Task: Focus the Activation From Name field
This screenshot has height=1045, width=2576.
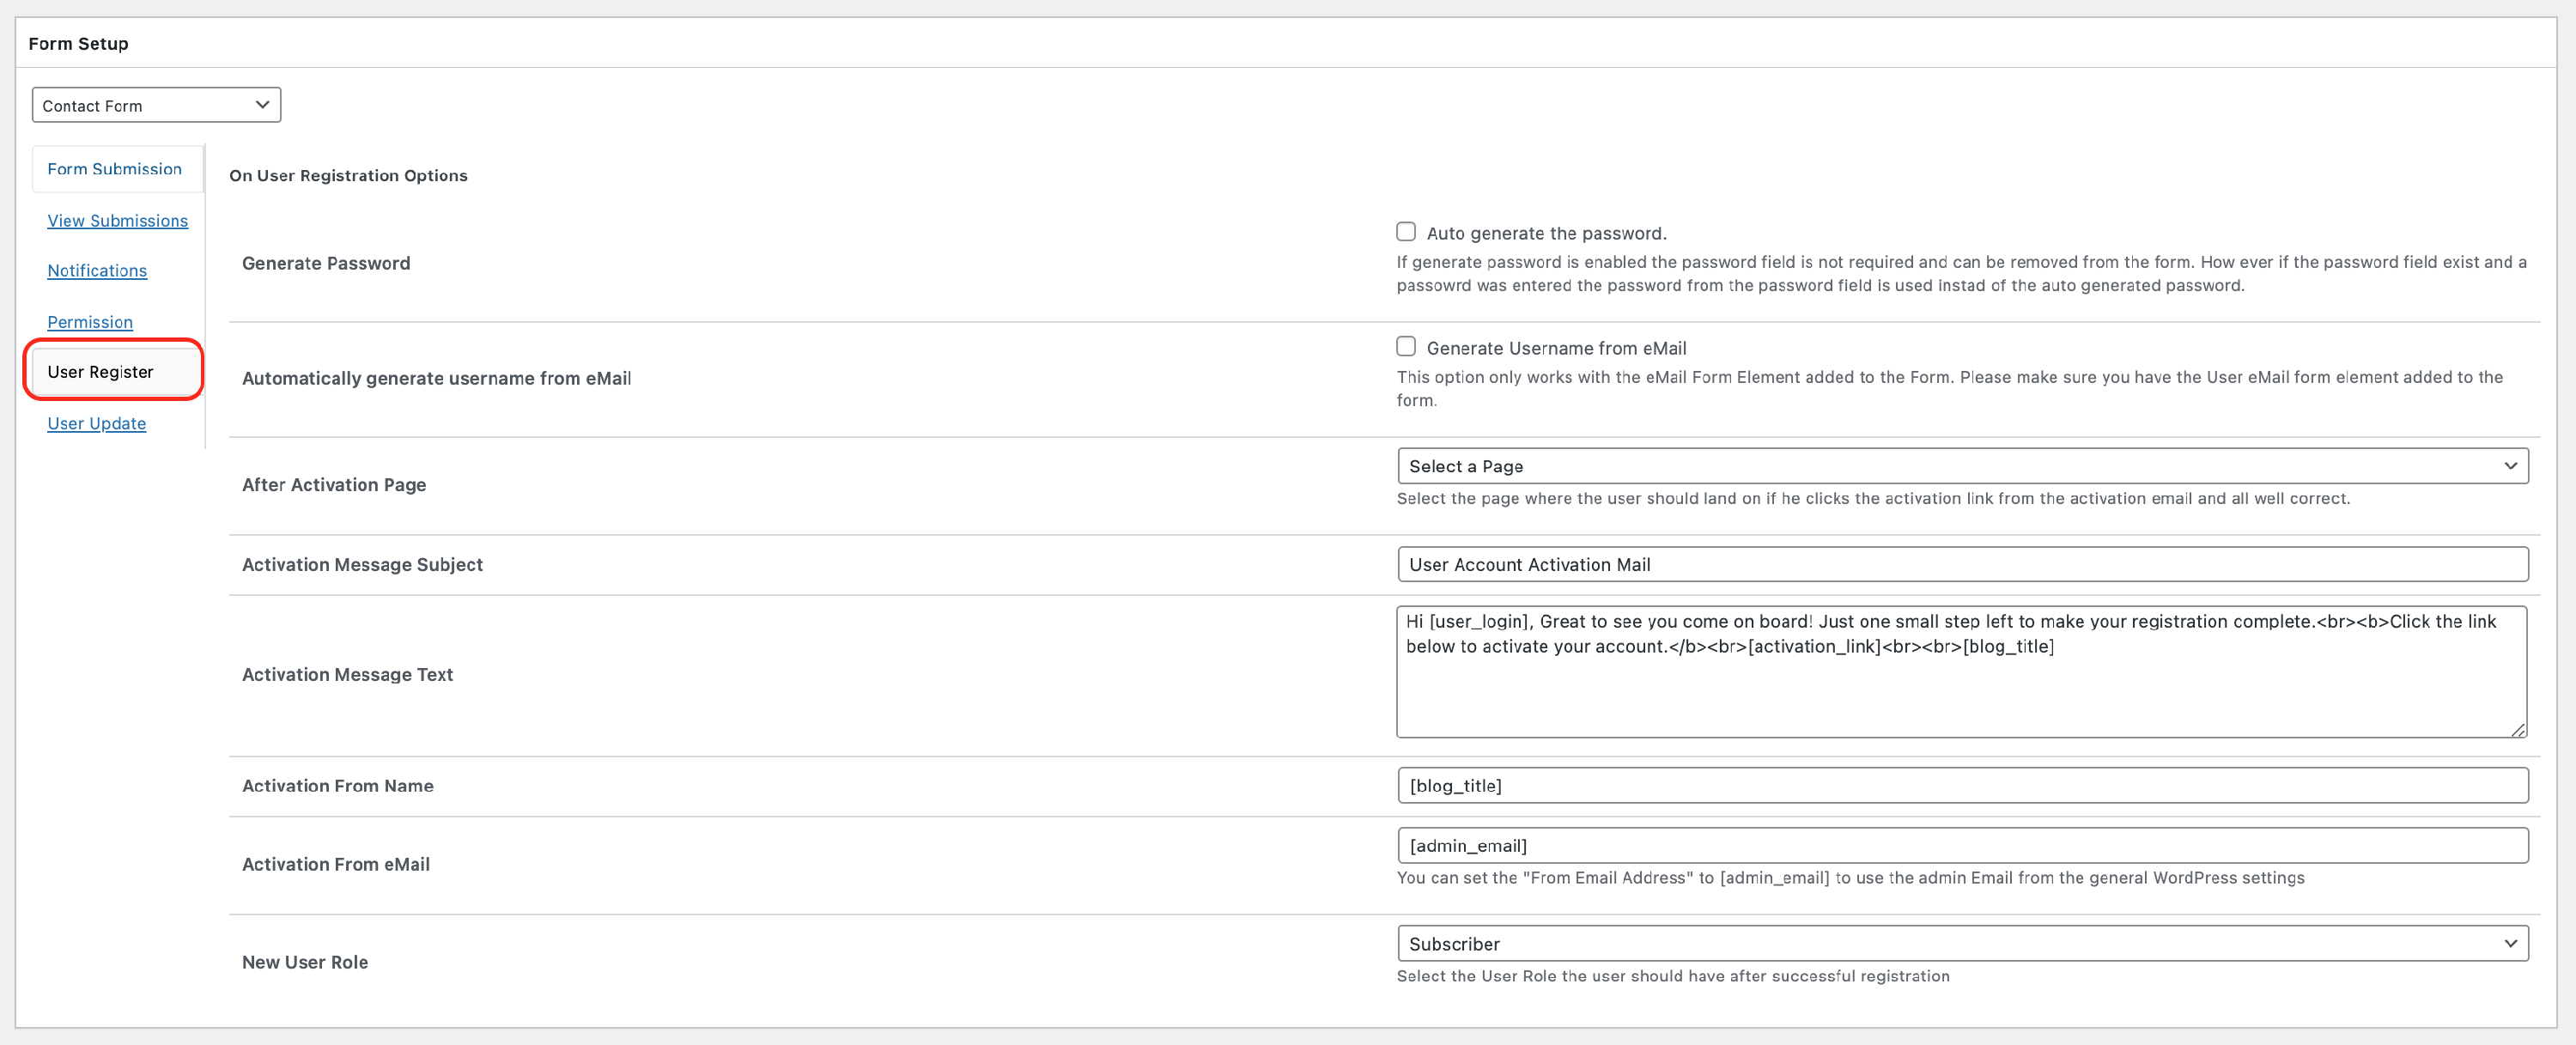Action: tap(1960, 785)
